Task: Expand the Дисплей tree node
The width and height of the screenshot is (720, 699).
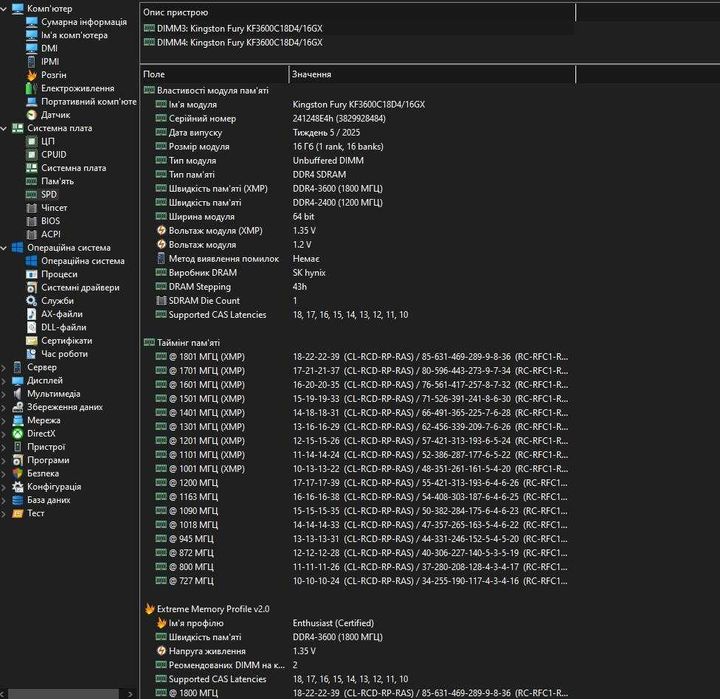Action: [x=4, y=381]
